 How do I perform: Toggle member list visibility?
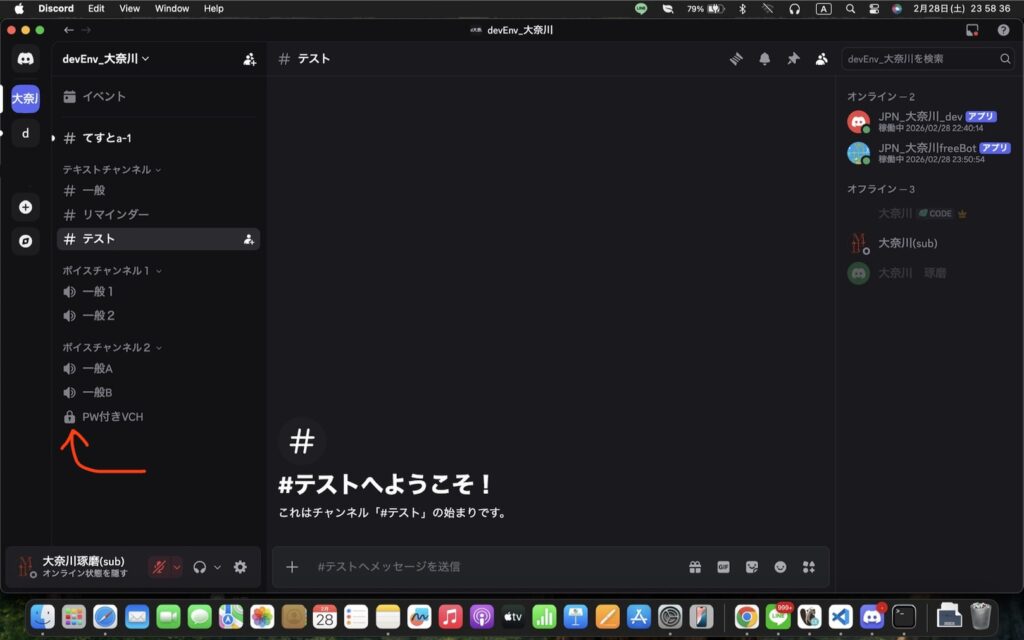click(821, 59)
